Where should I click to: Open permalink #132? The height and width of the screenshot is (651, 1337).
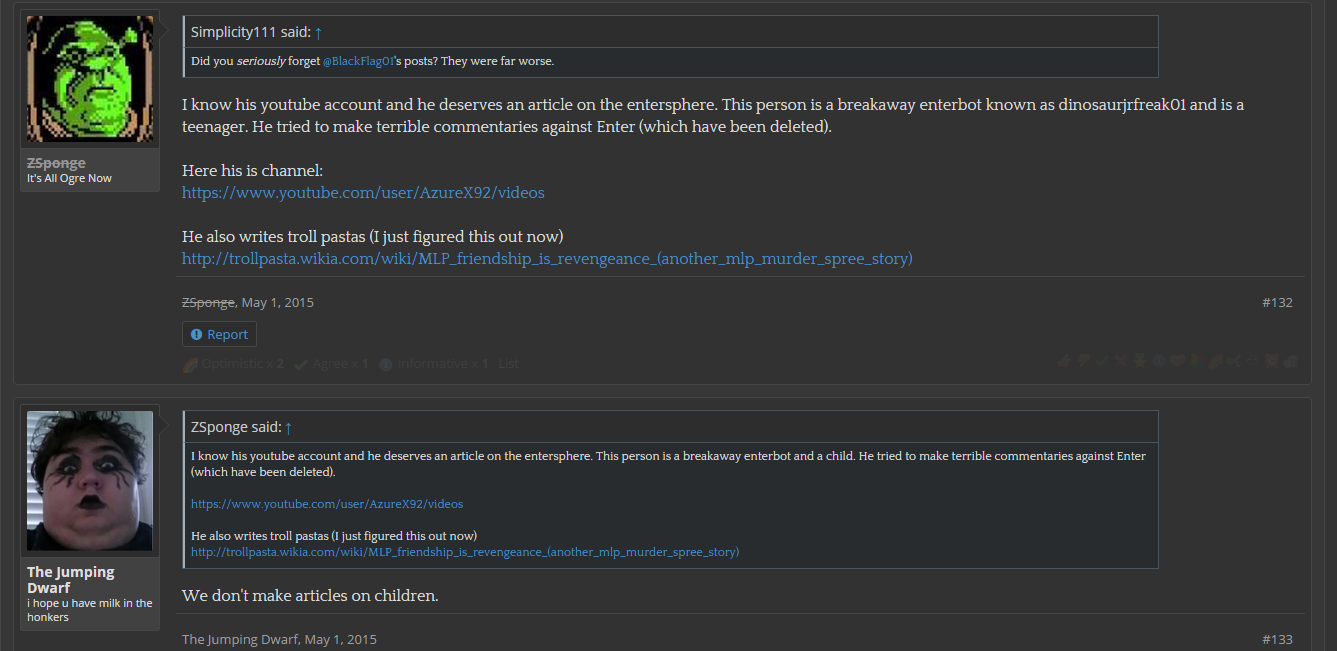click(x=1277, y=302)
